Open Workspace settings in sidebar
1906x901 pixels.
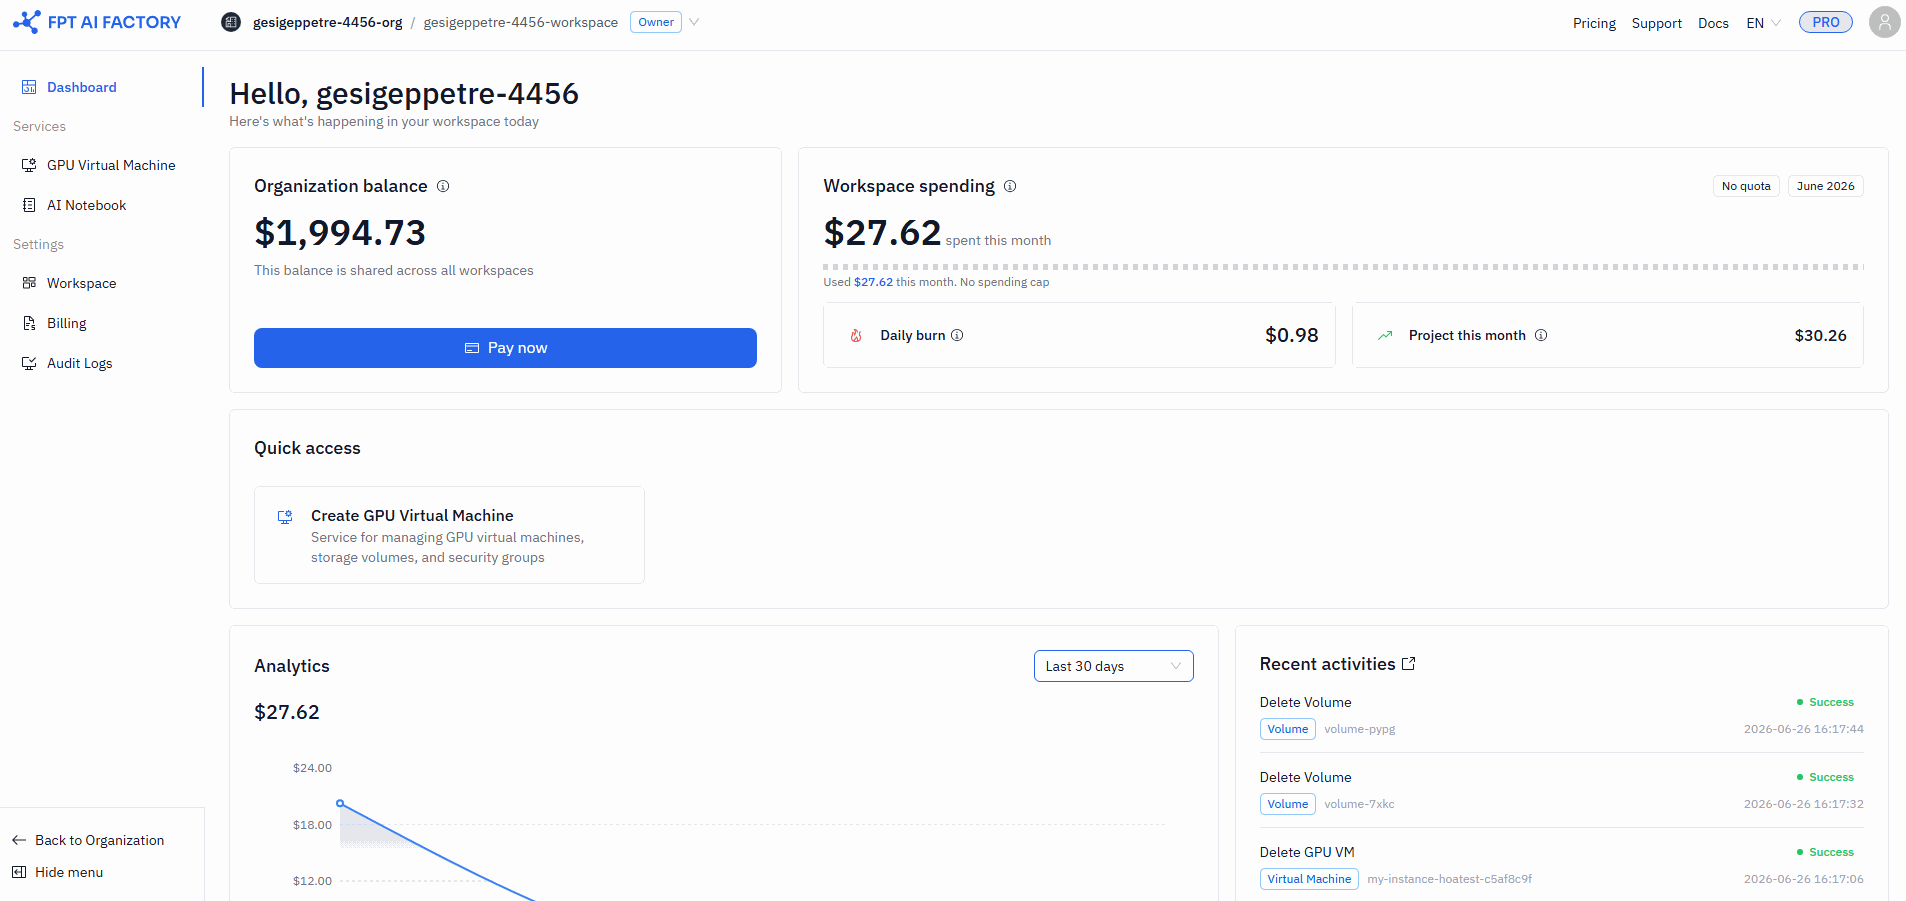(x=102, y=283)
